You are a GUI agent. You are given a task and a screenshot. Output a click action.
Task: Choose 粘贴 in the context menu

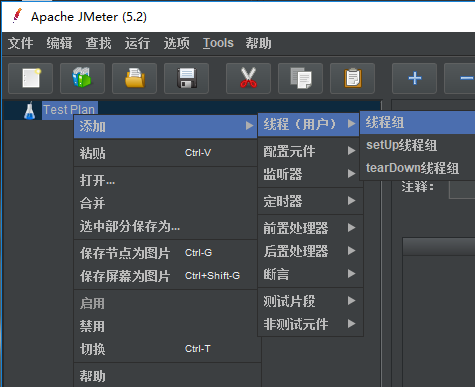pos(166,153)
